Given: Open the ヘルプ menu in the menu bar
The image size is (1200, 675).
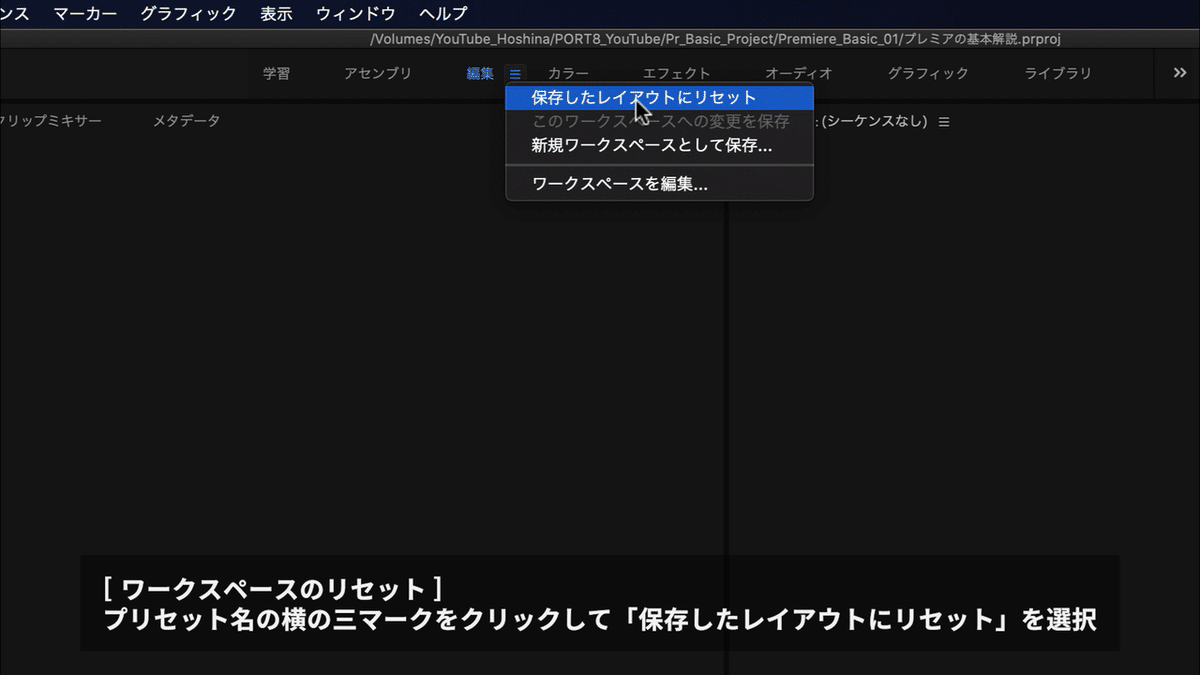Looking at the screenshot, I should (x=443, y=14).
